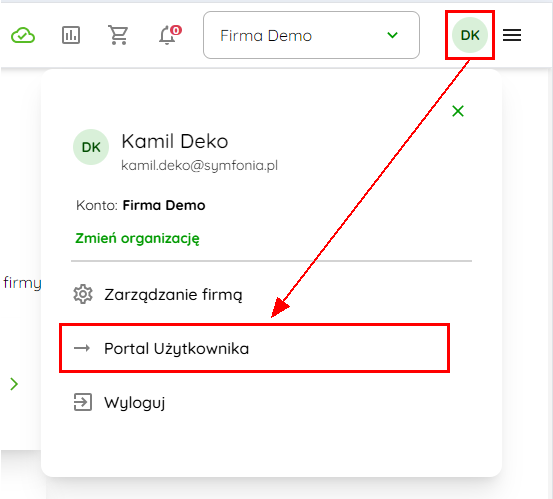This screenshot has width=553, height=499.
Task: Expand the green chevron on left edge
Action: pos(14,384)
